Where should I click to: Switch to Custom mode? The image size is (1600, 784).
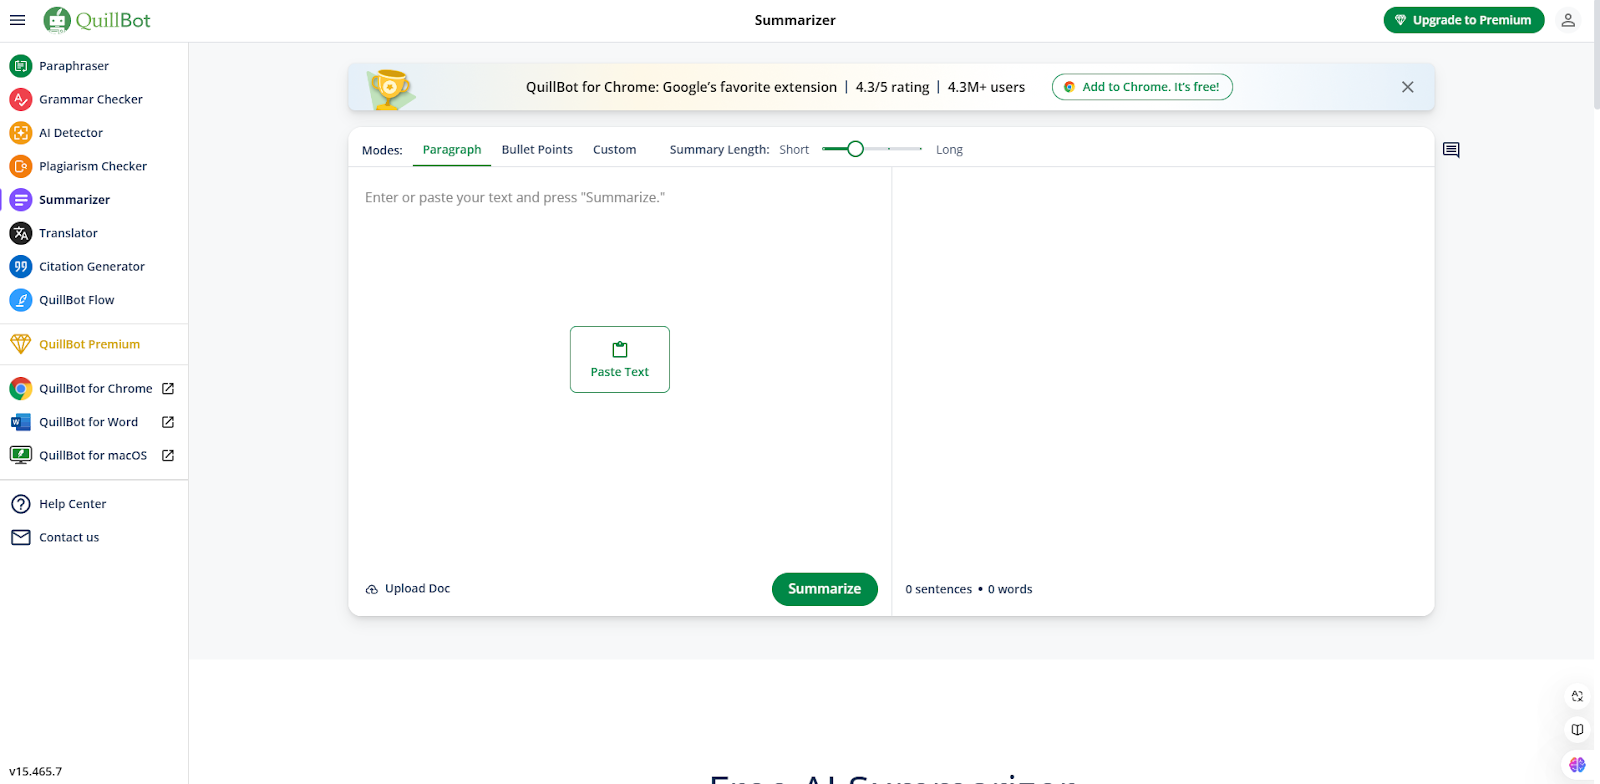[614, 150]
